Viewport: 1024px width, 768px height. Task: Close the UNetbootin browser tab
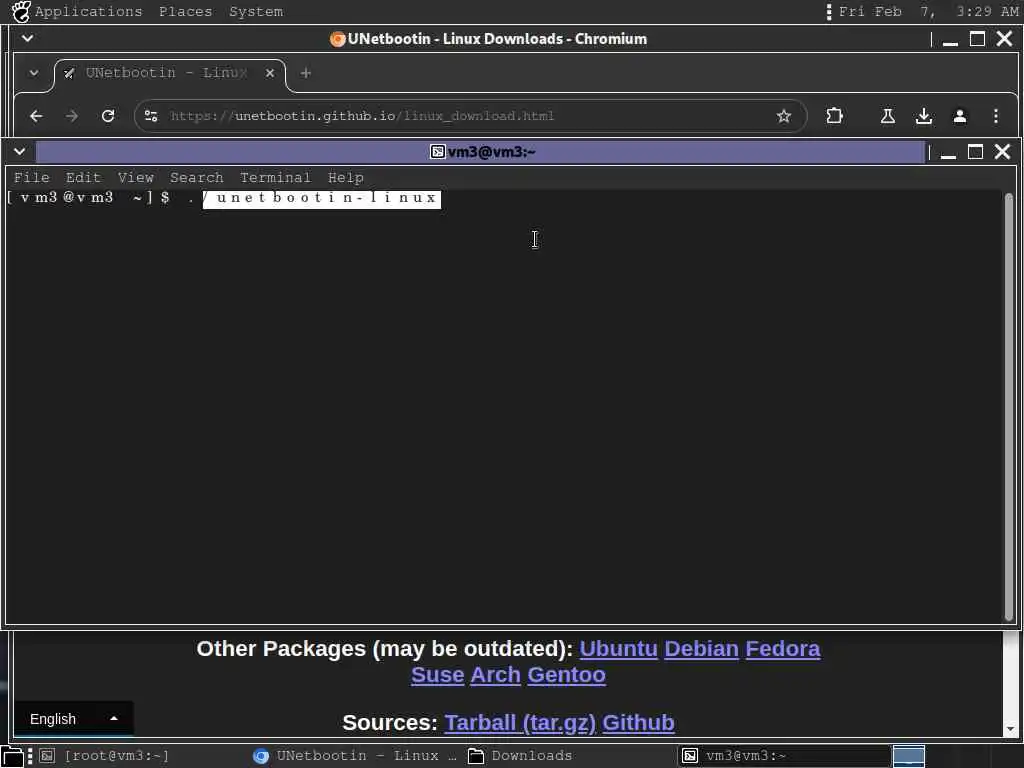click(270, 73)
